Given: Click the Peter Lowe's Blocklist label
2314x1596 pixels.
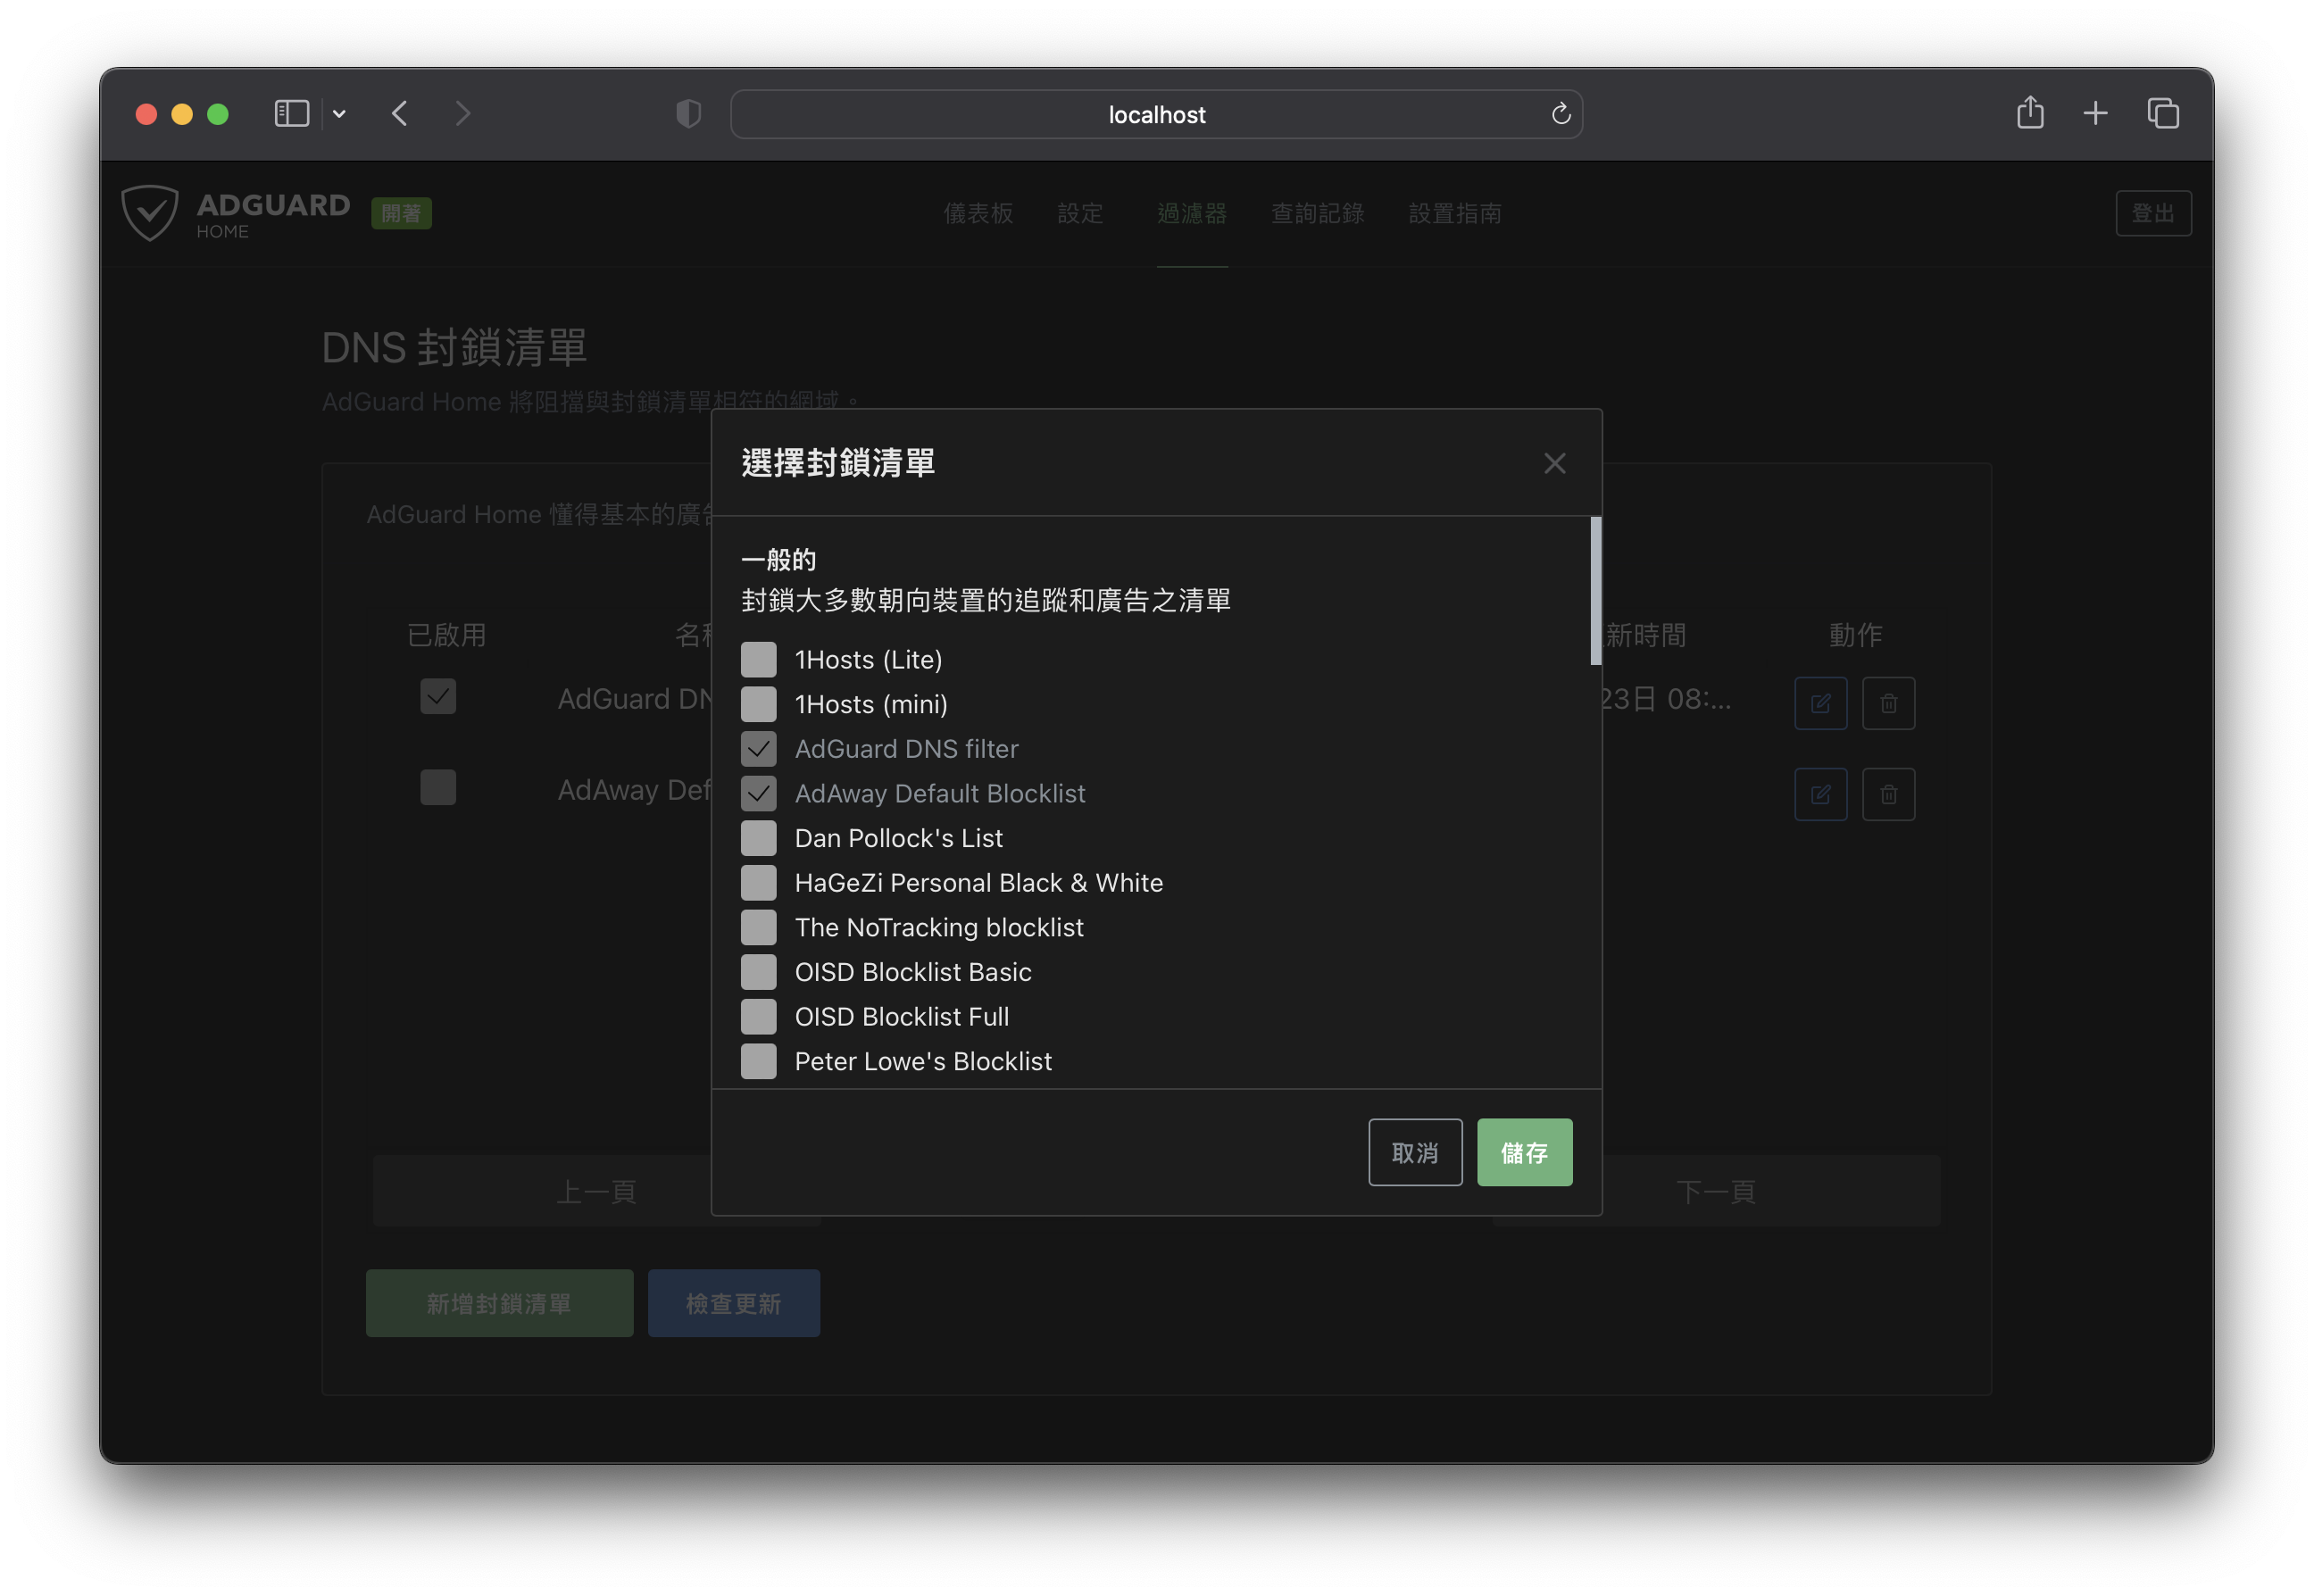Looking at the screenshot, I should tap(923, 1061).
